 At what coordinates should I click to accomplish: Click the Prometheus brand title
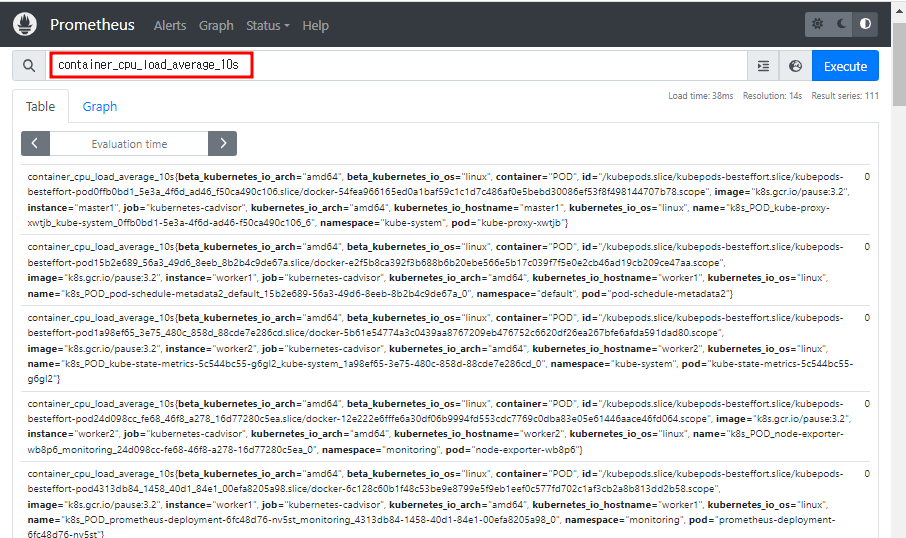(x=92, y=25)
